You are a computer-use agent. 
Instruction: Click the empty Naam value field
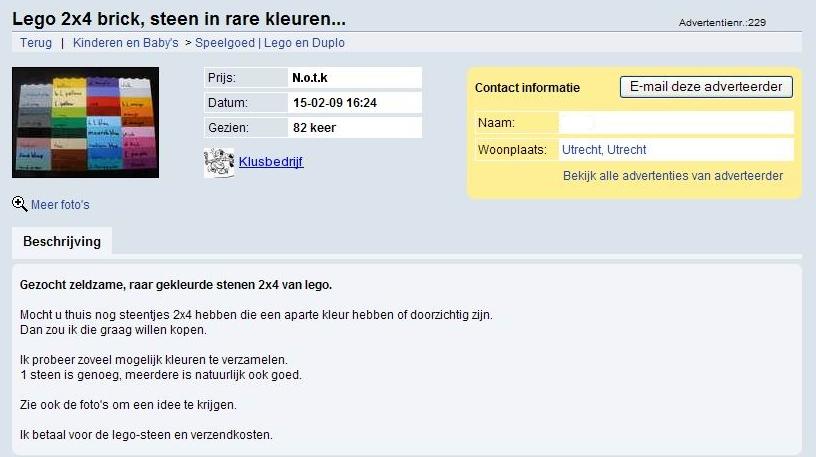point(676,123)
